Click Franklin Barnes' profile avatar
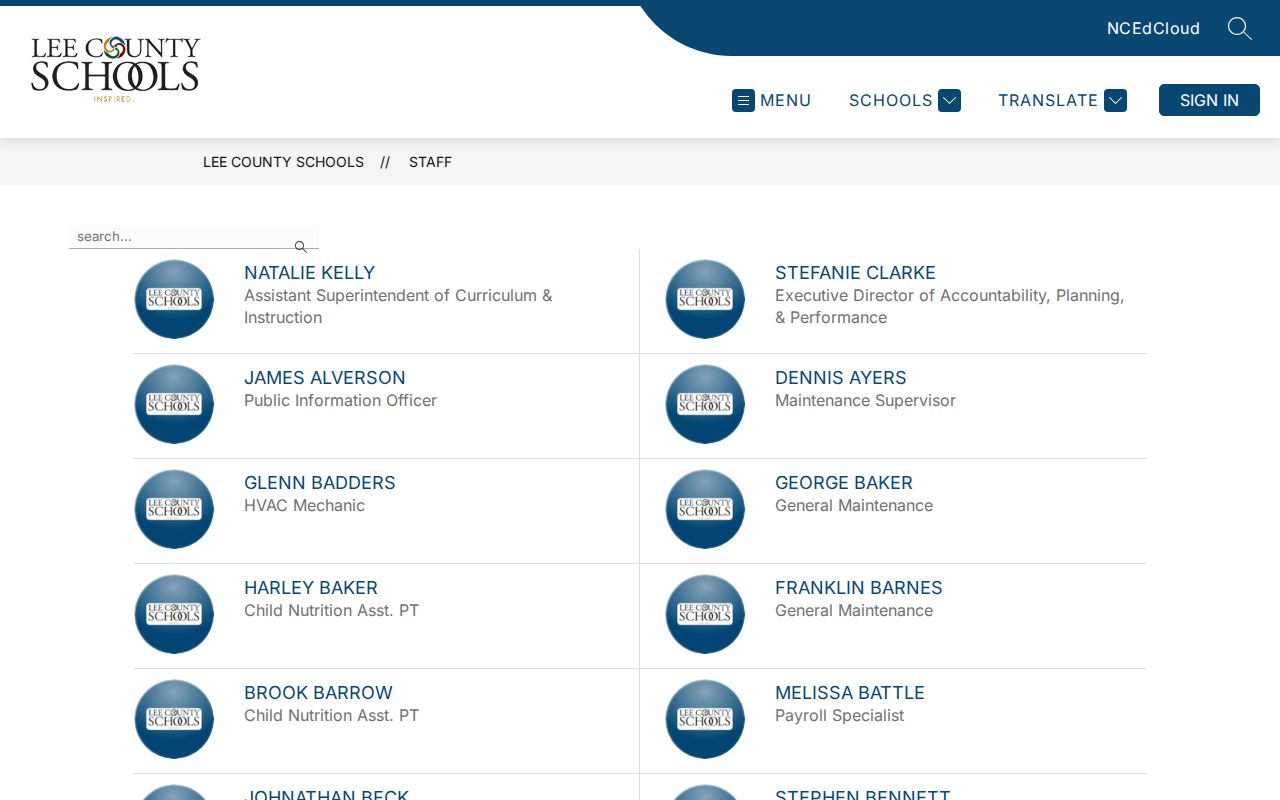The height and width of the screenshot is (800, 1280). [x=705, y=614]
